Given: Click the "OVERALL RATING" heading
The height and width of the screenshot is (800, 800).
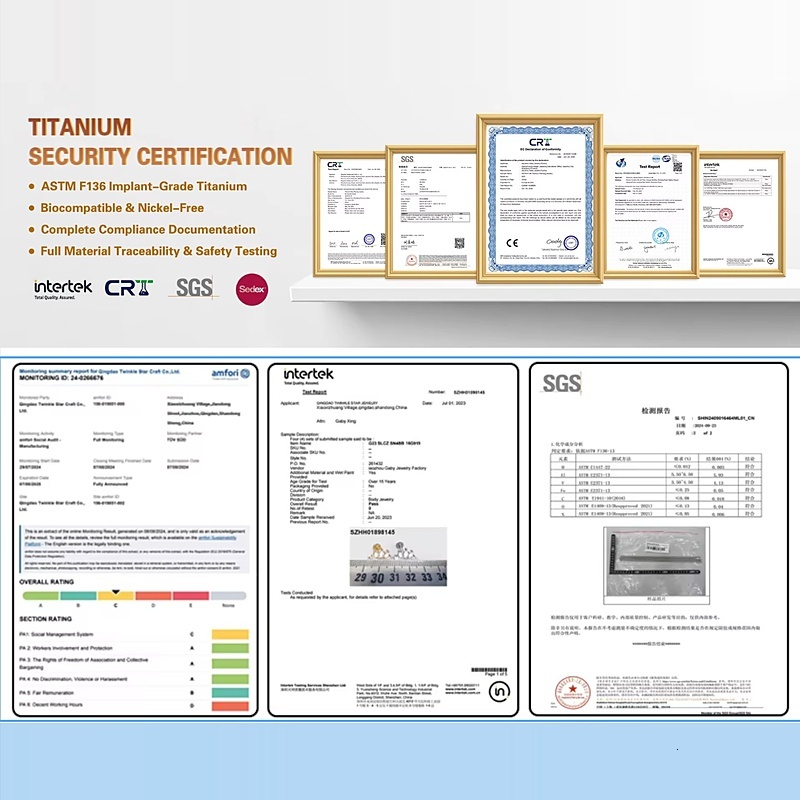Looking at the screenshot, I should (46, 582).
